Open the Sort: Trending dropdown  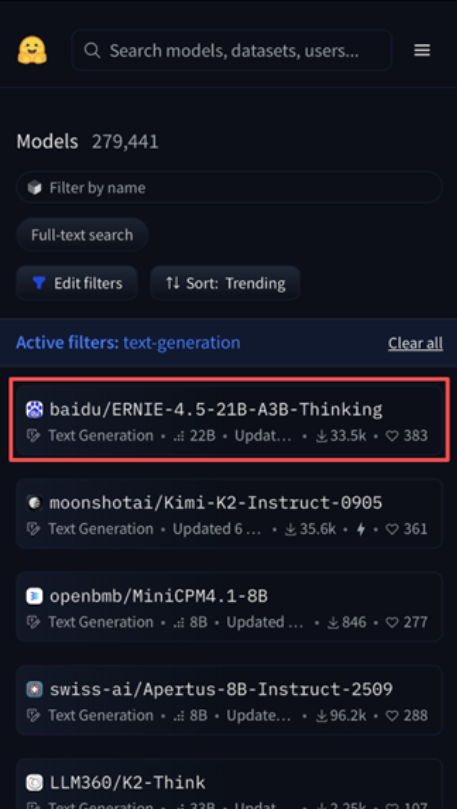pos(225,283)
